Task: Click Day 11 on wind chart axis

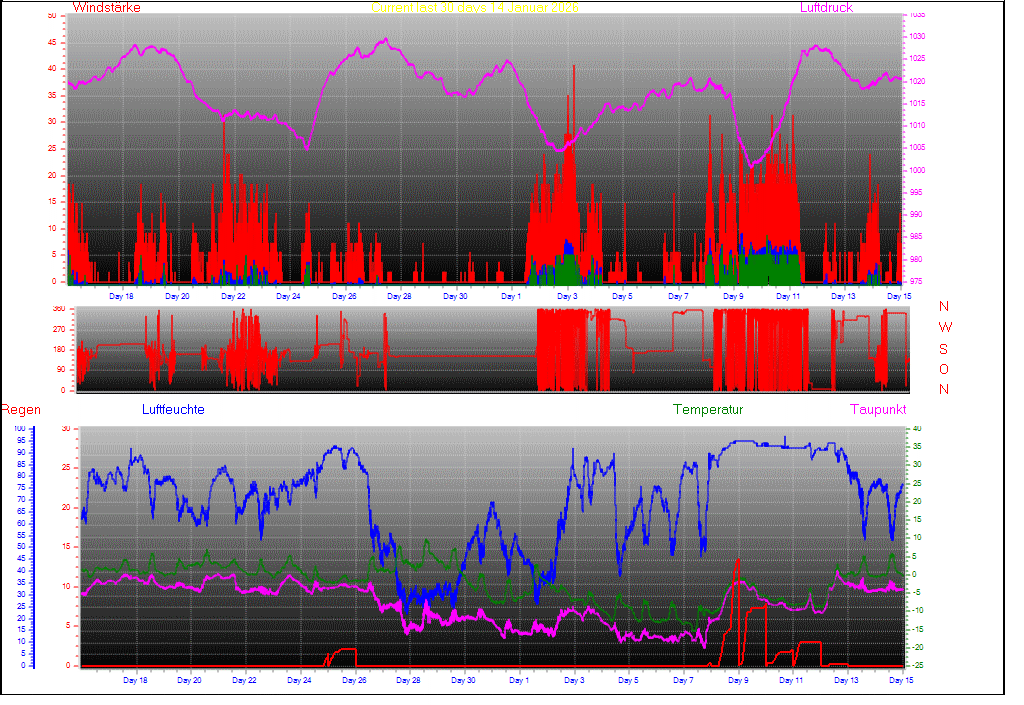Action: [789, 297]
